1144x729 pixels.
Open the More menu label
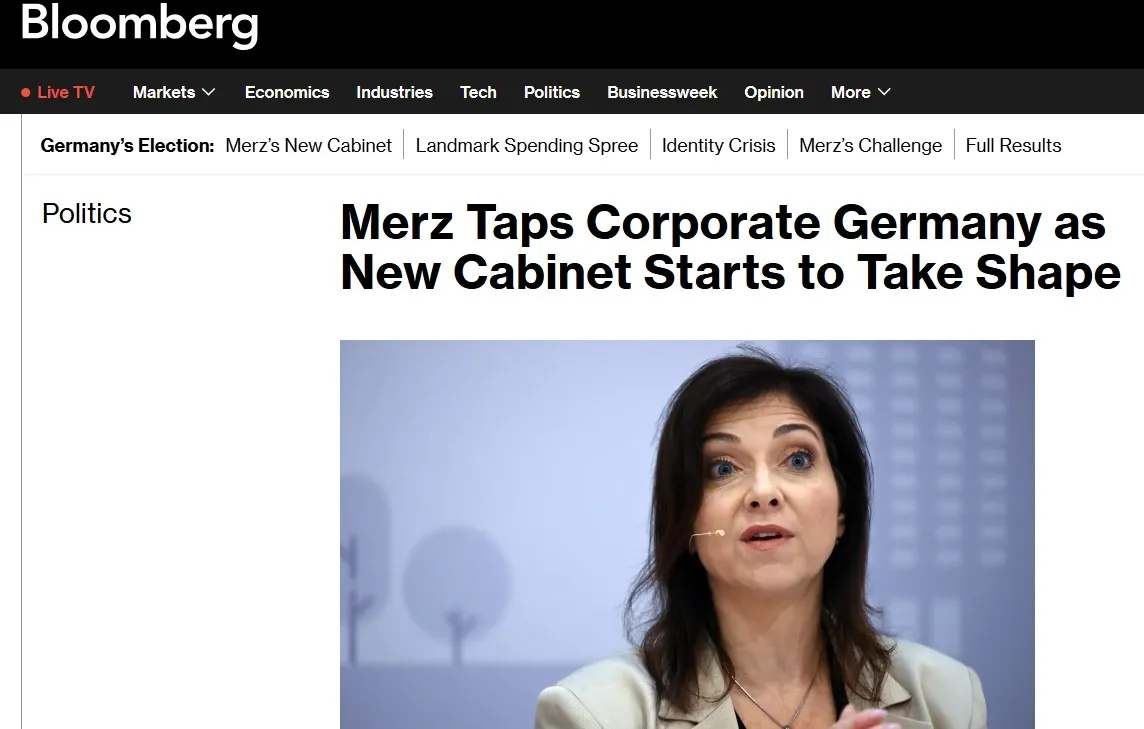[x=851, y=92]
